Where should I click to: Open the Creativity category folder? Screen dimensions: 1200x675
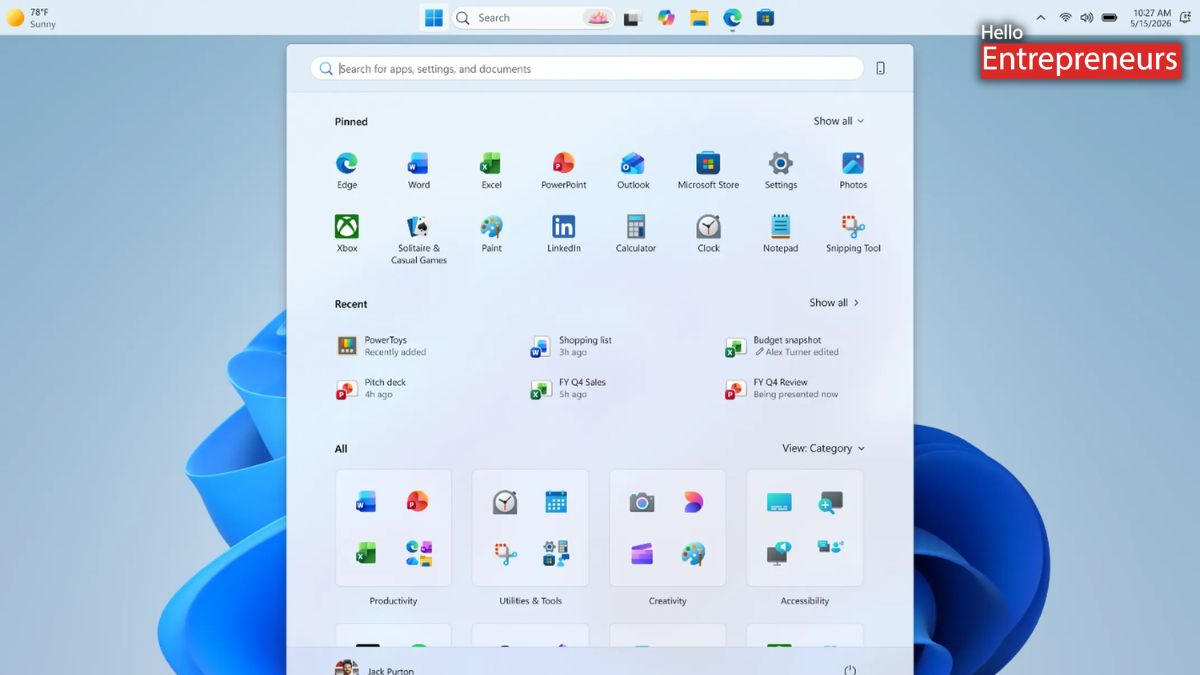(x=667, y=528)
